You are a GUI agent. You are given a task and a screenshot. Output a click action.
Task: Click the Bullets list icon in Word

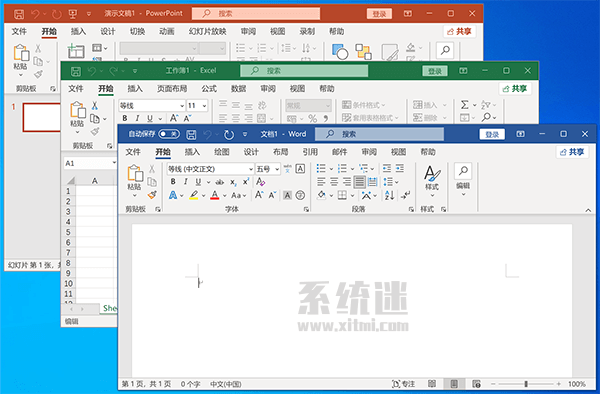(x=321, y=168)
